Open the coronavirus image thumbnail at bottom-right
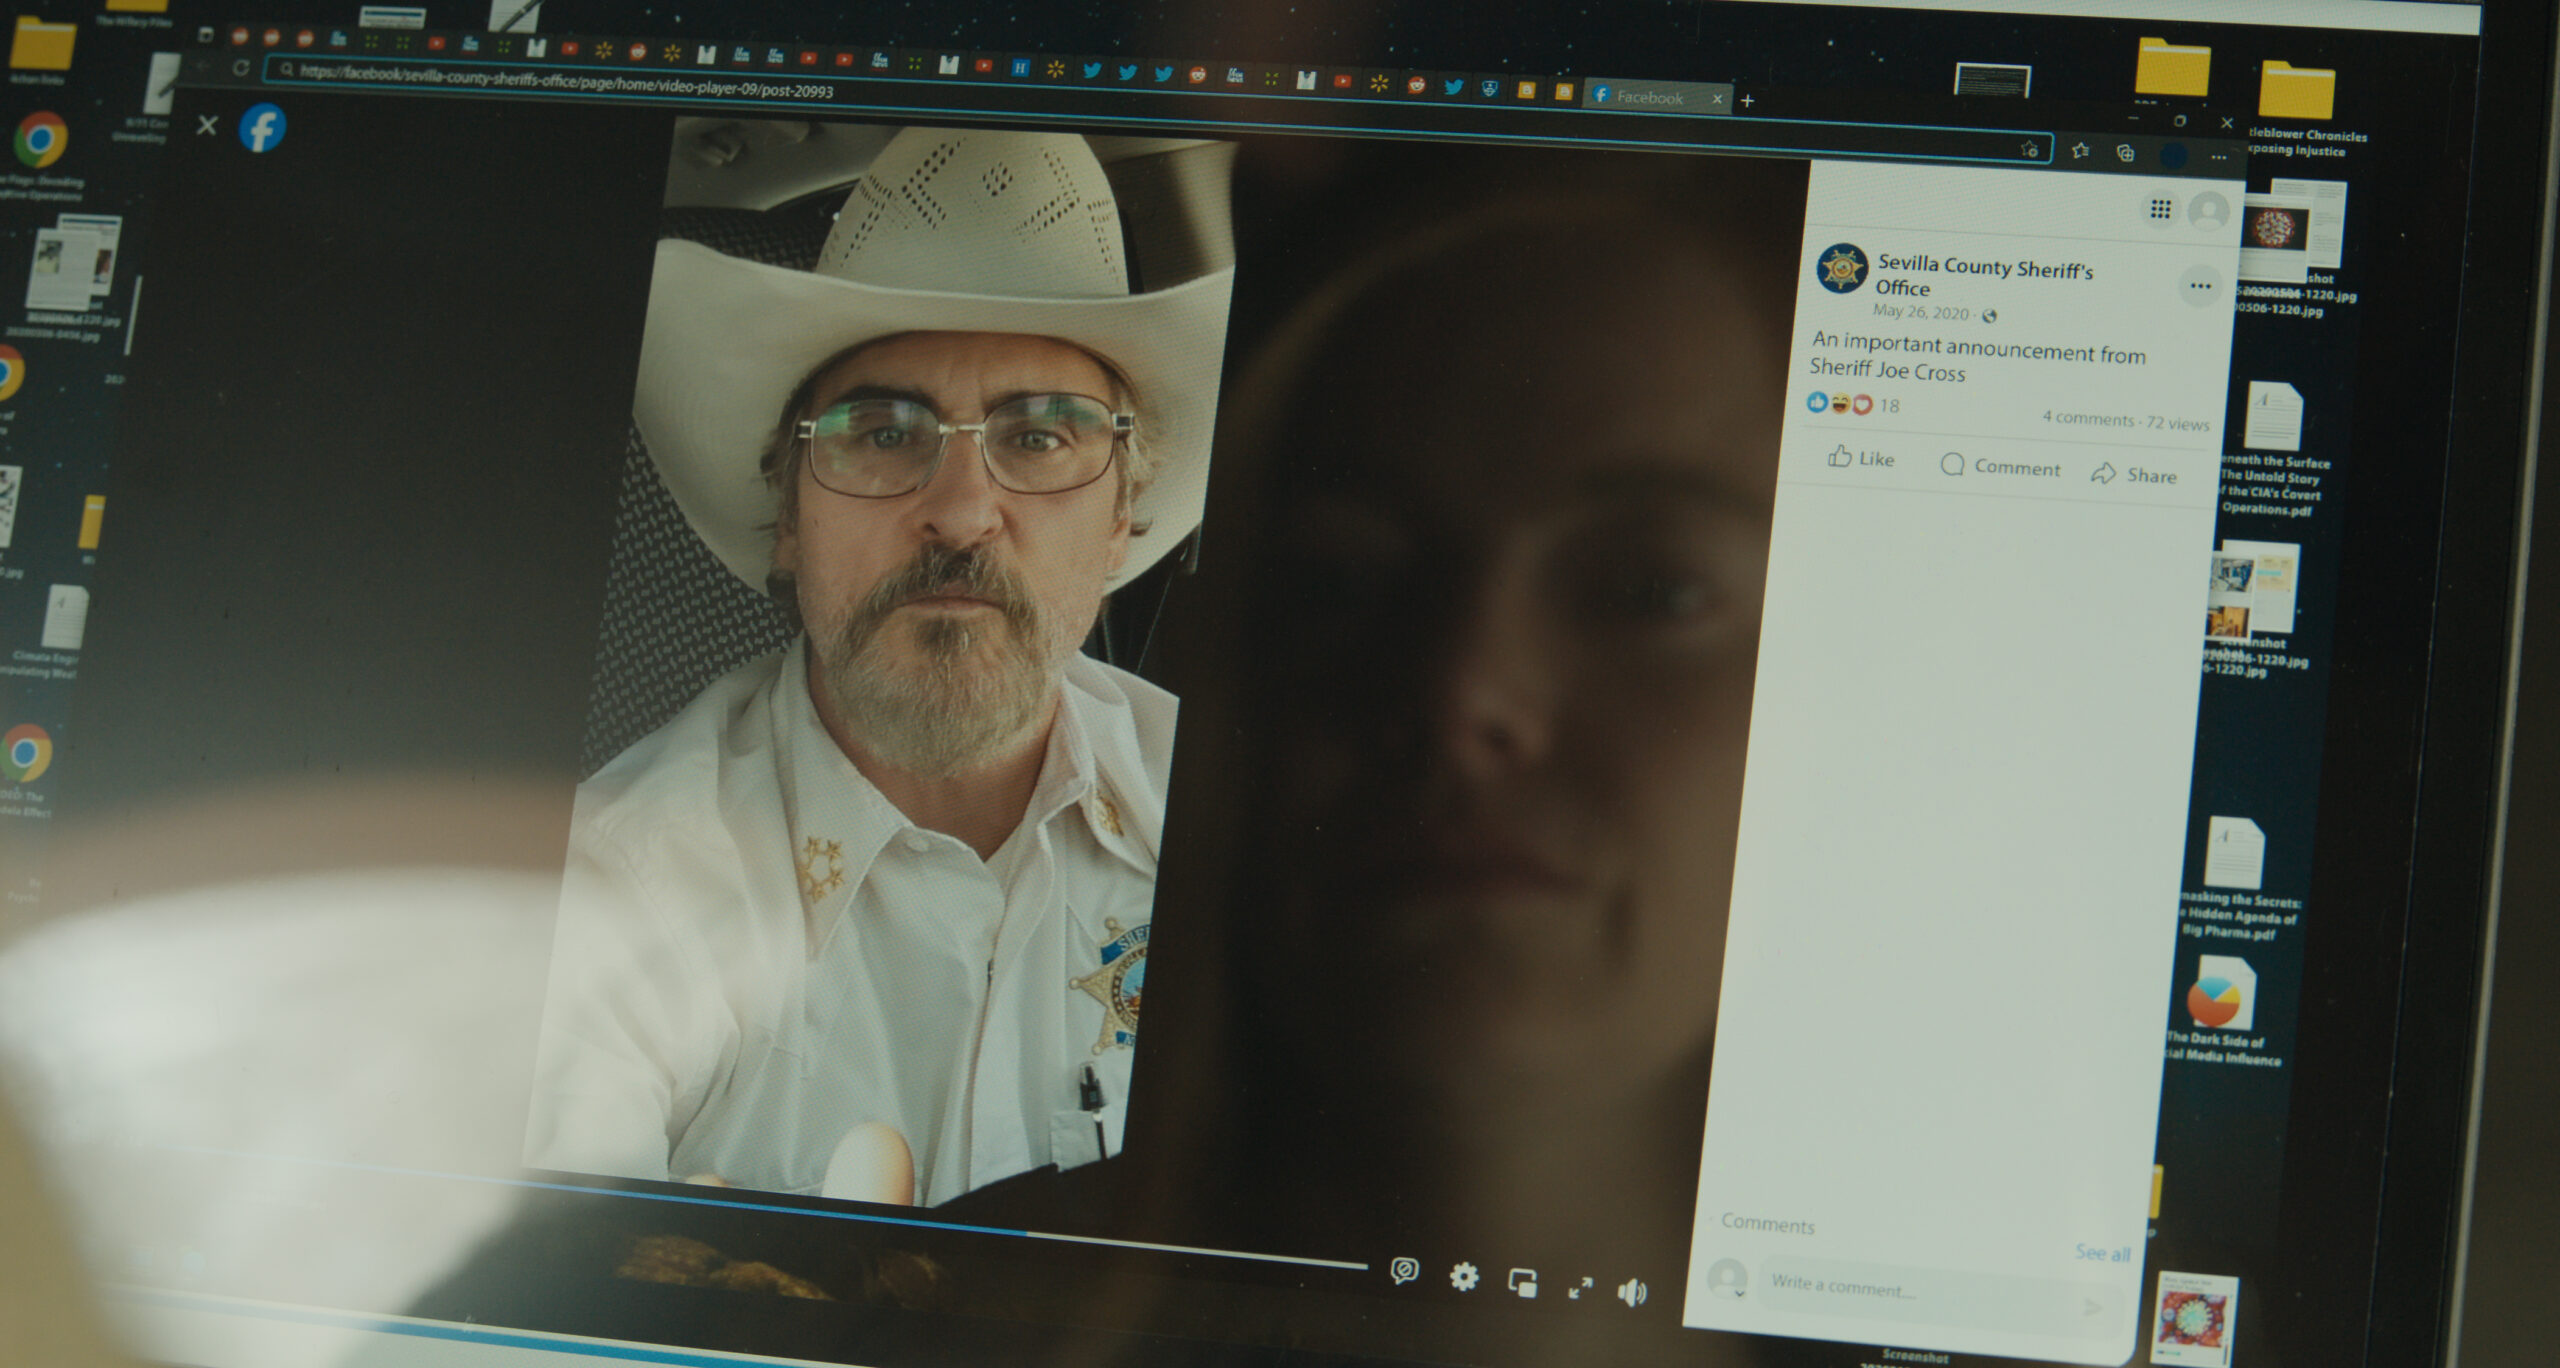Viewport: 2560px width, 1368px height. [2194, 1318]
